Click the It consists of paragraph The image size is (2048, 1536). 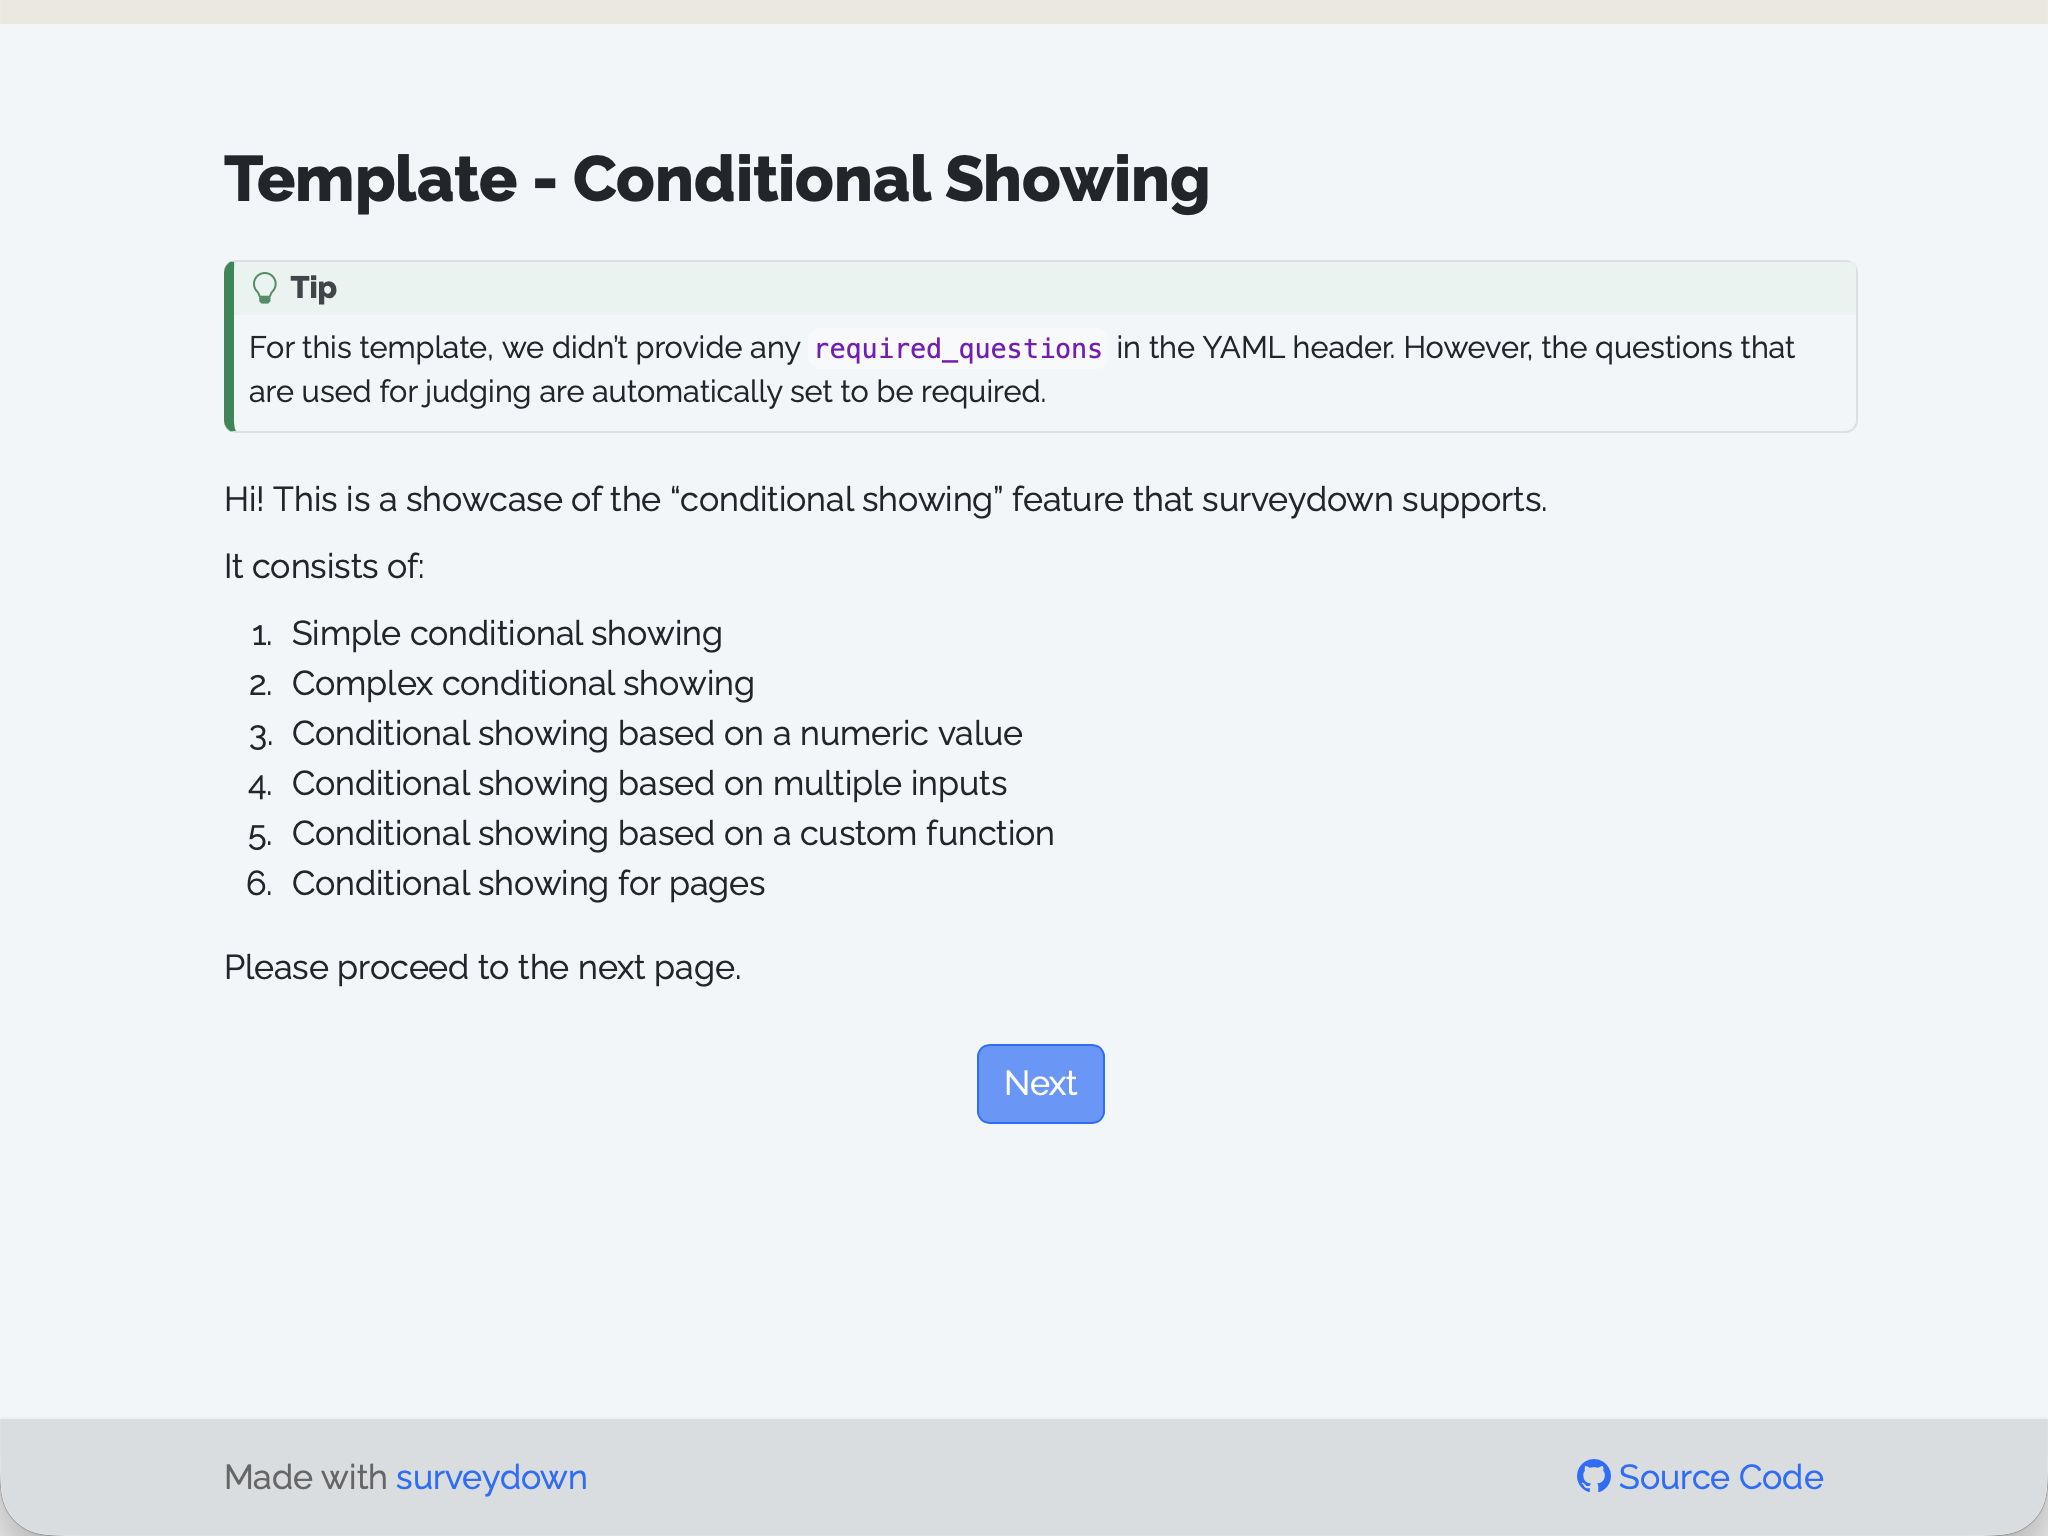[x=324, y=566]
